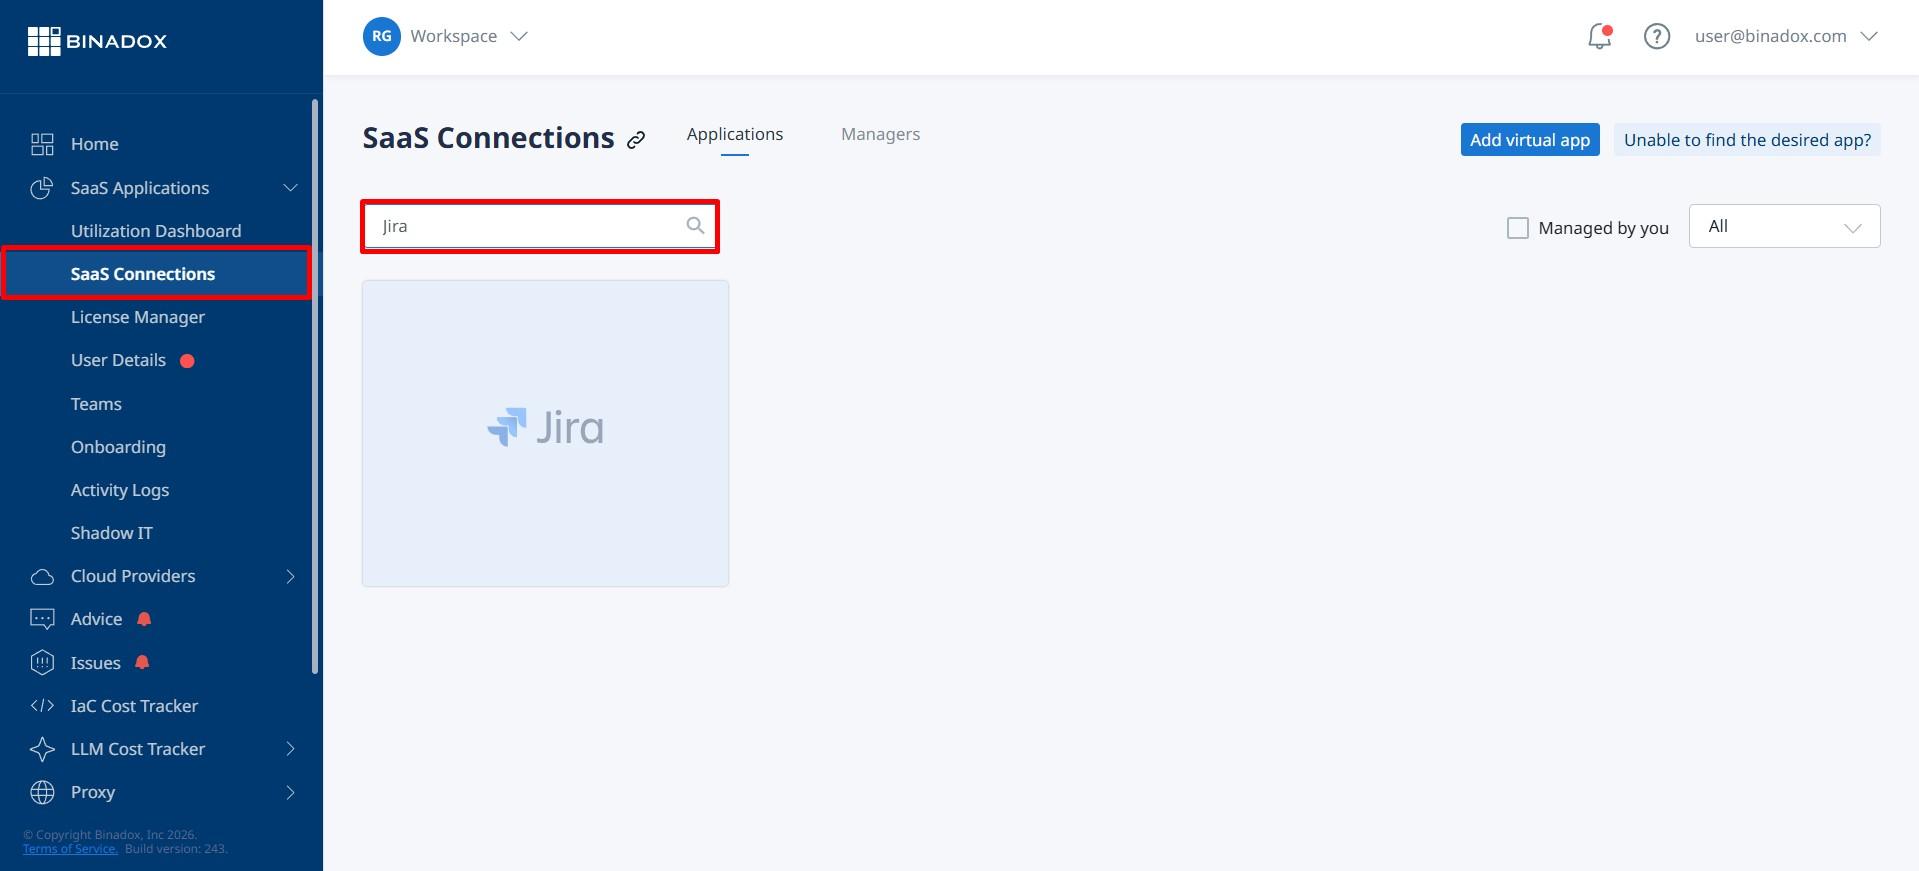This screenshot has width=1919, height=871.
Task: Open Utilization Dashboard in sidebar
Action: click(x=156, y=231)
